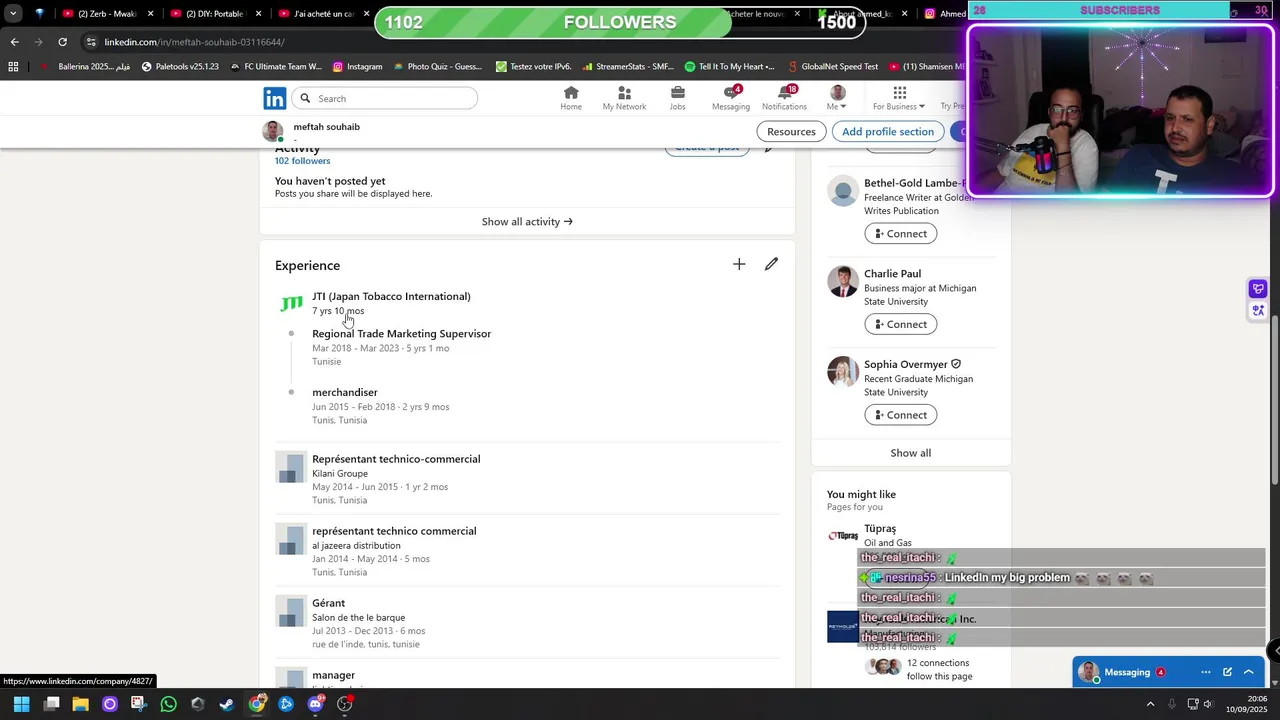Expand Messaging panel with chevron
The height and width of the screenshot is (720, 1280).
1249,672
